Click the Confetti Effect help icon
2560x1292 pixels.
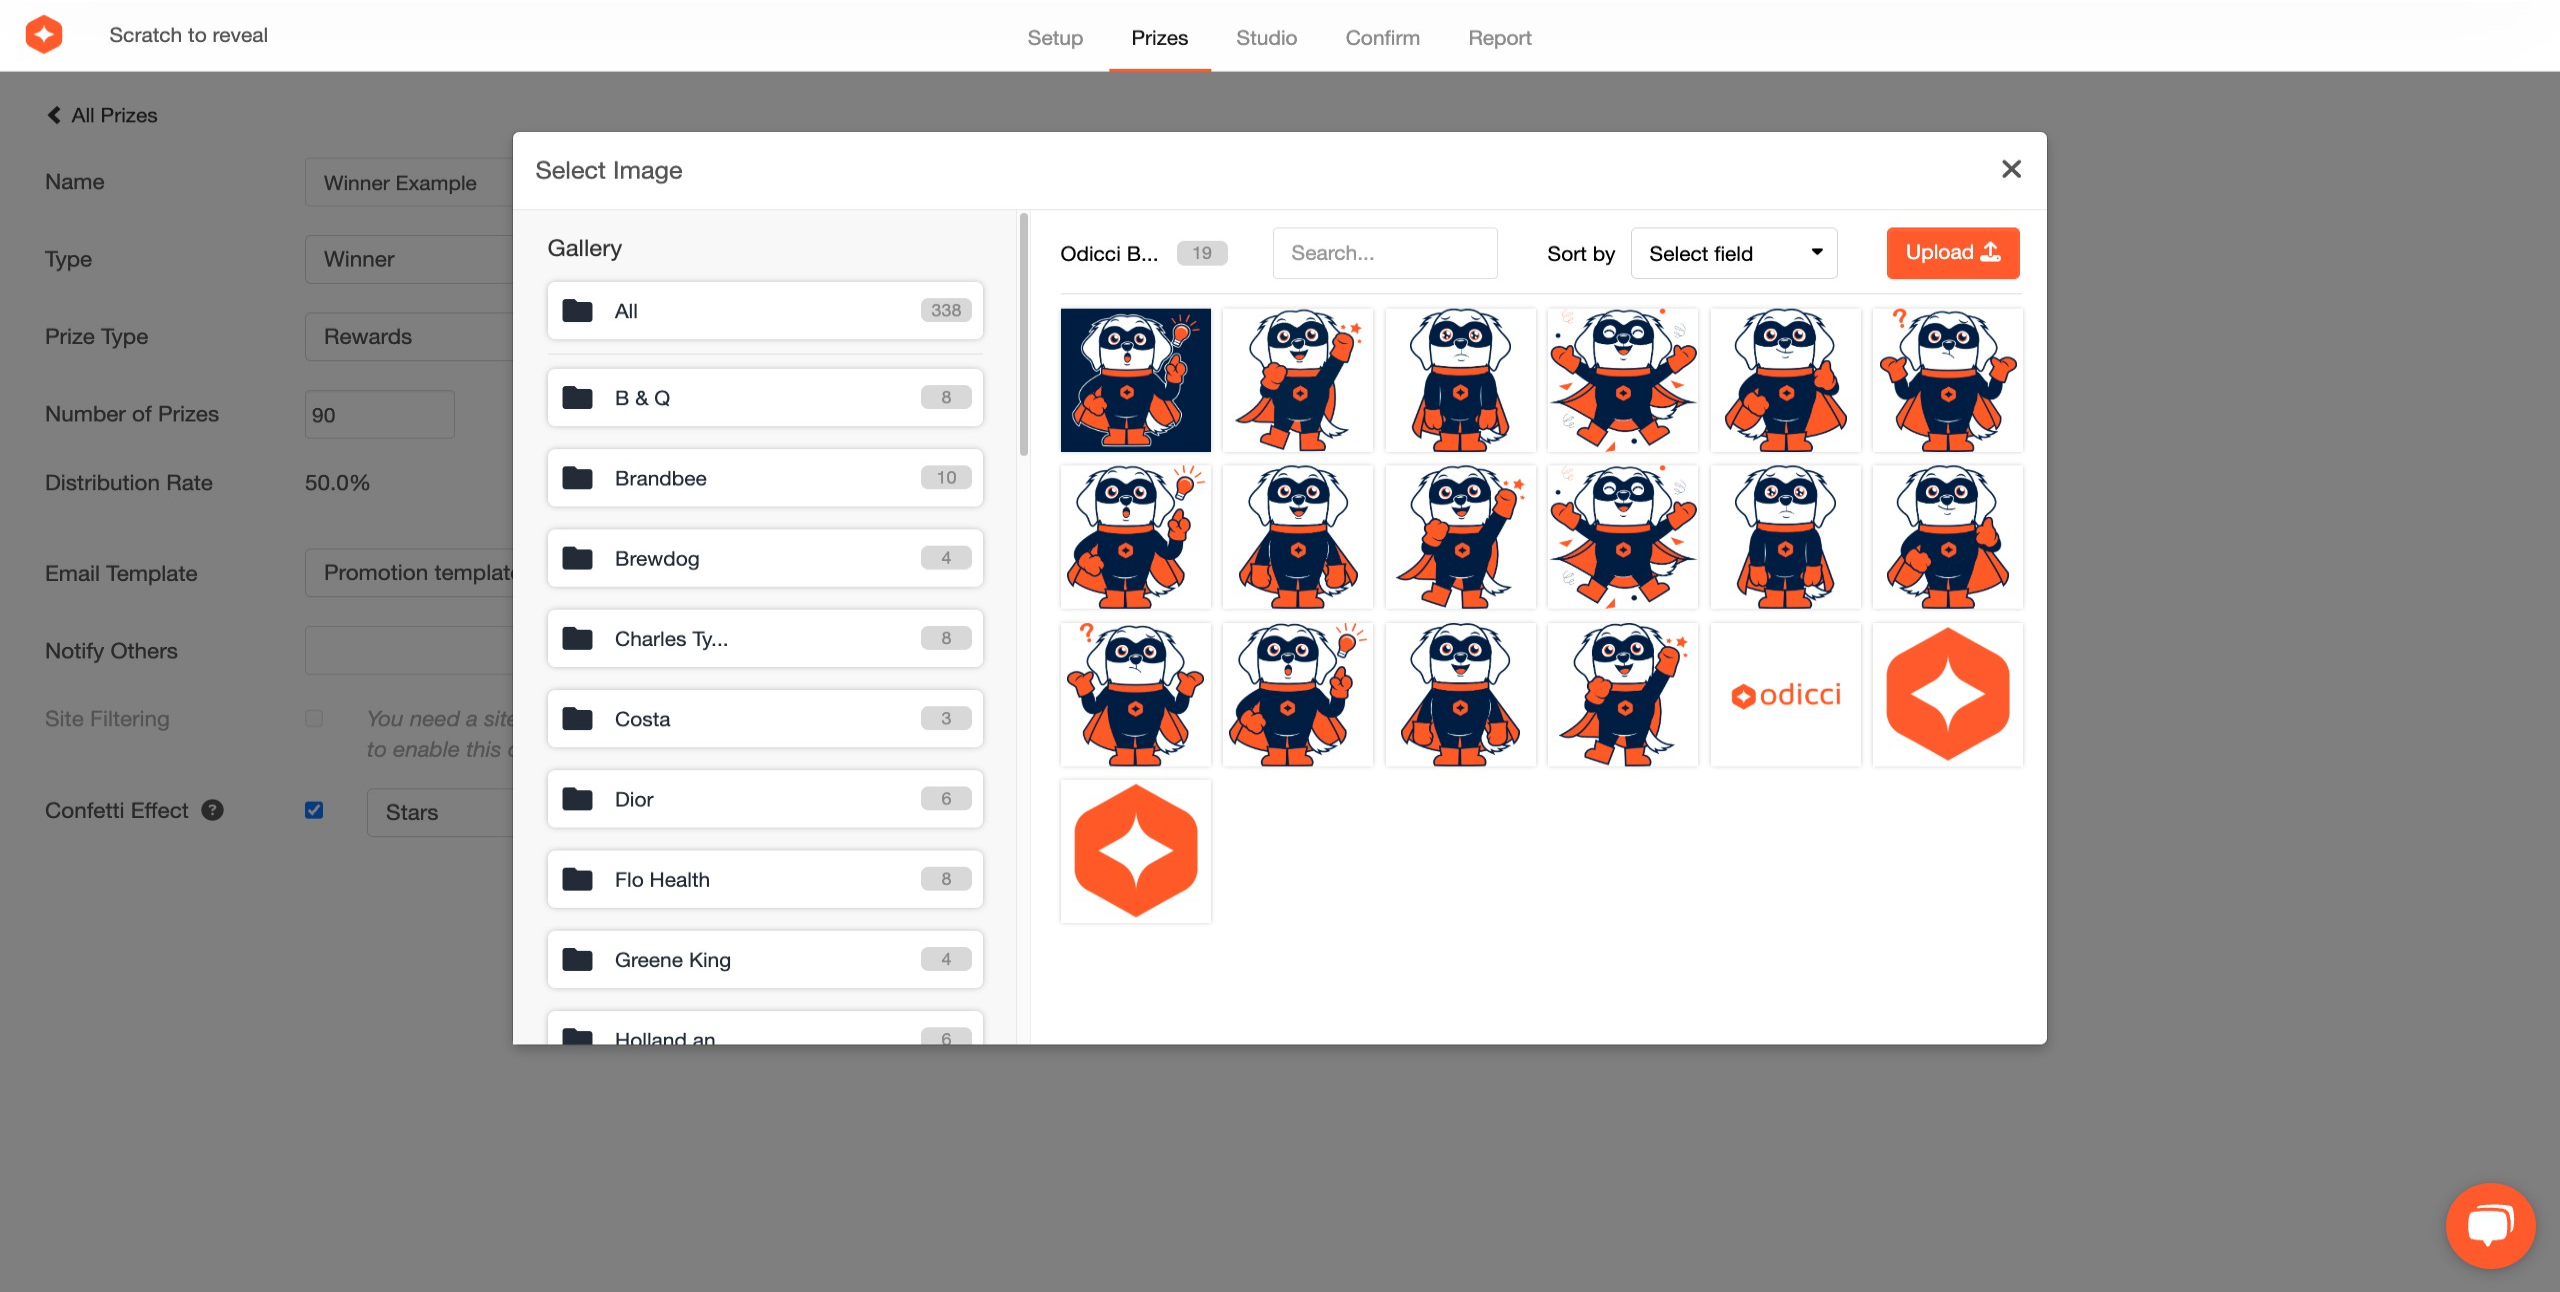point(212,810)
